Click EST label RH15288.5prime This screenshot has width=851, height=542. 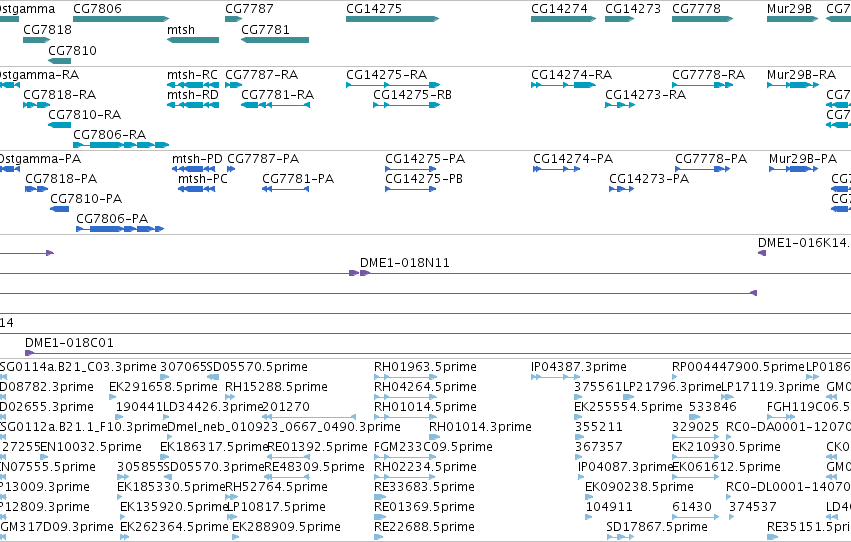coord(276,387)
